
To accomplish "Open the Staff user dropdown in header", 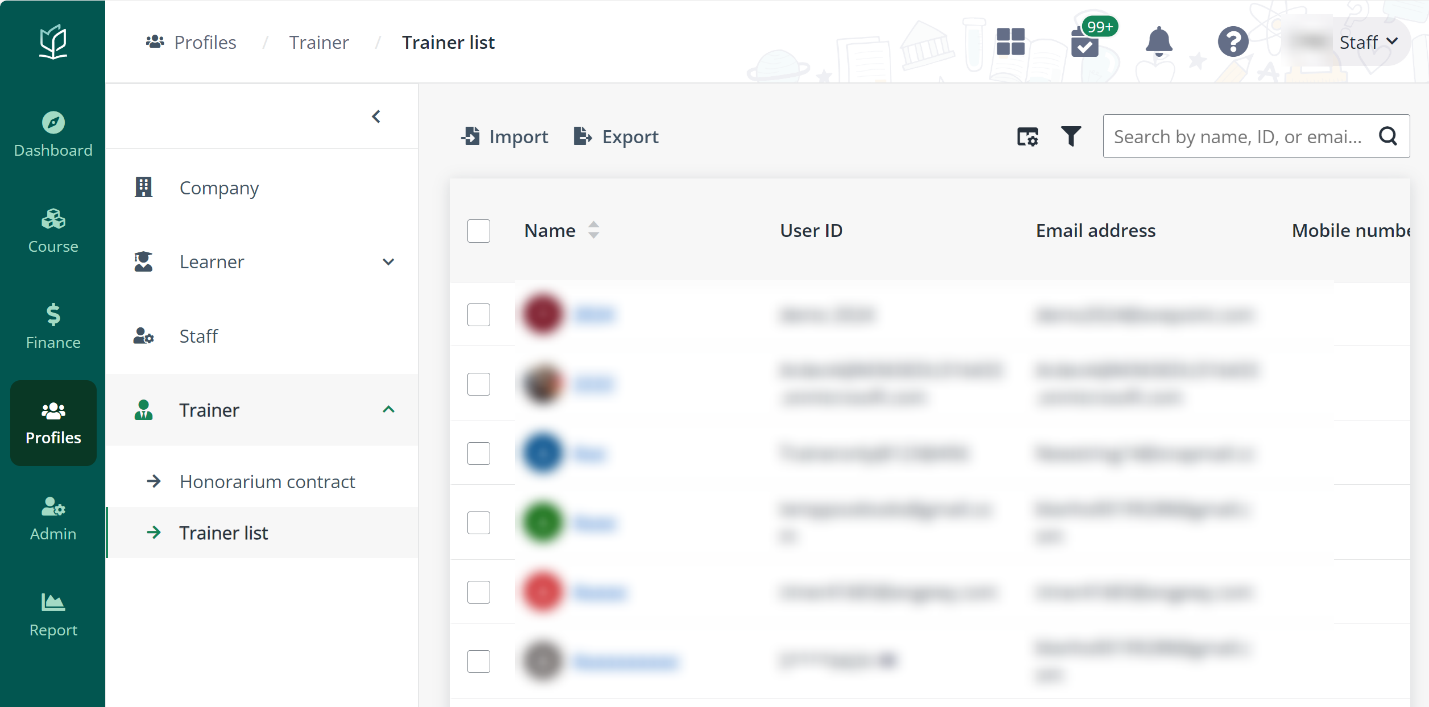I will (x=1347, y=42).
